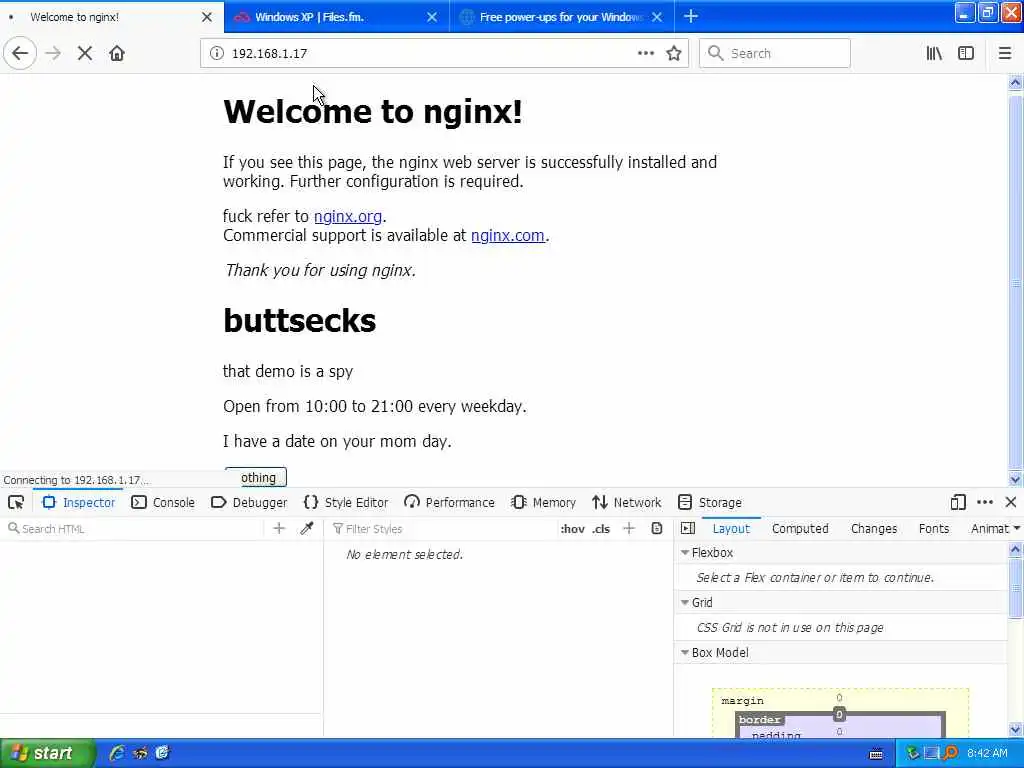Open the Library bookshelf icon
This screenshot has width=1024, height=768.
click(934, 54)
